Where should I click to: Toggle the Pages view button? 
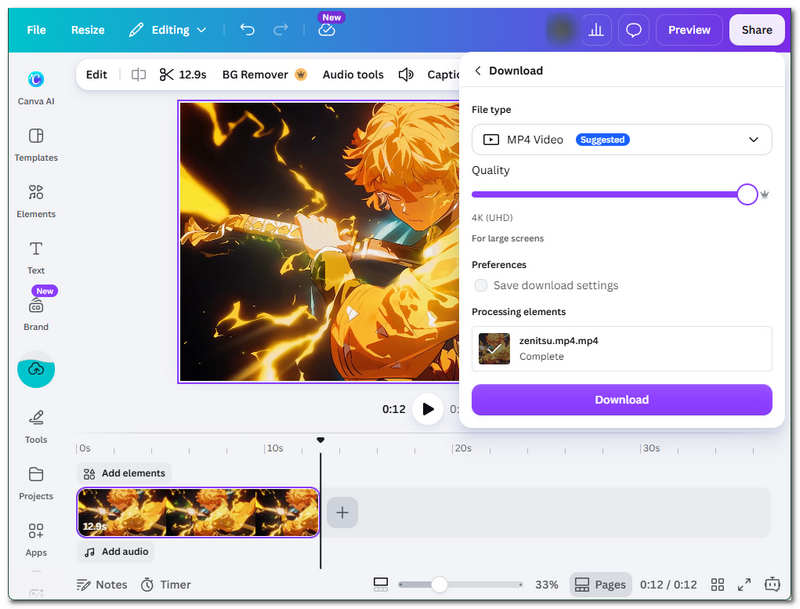(601, 585)
